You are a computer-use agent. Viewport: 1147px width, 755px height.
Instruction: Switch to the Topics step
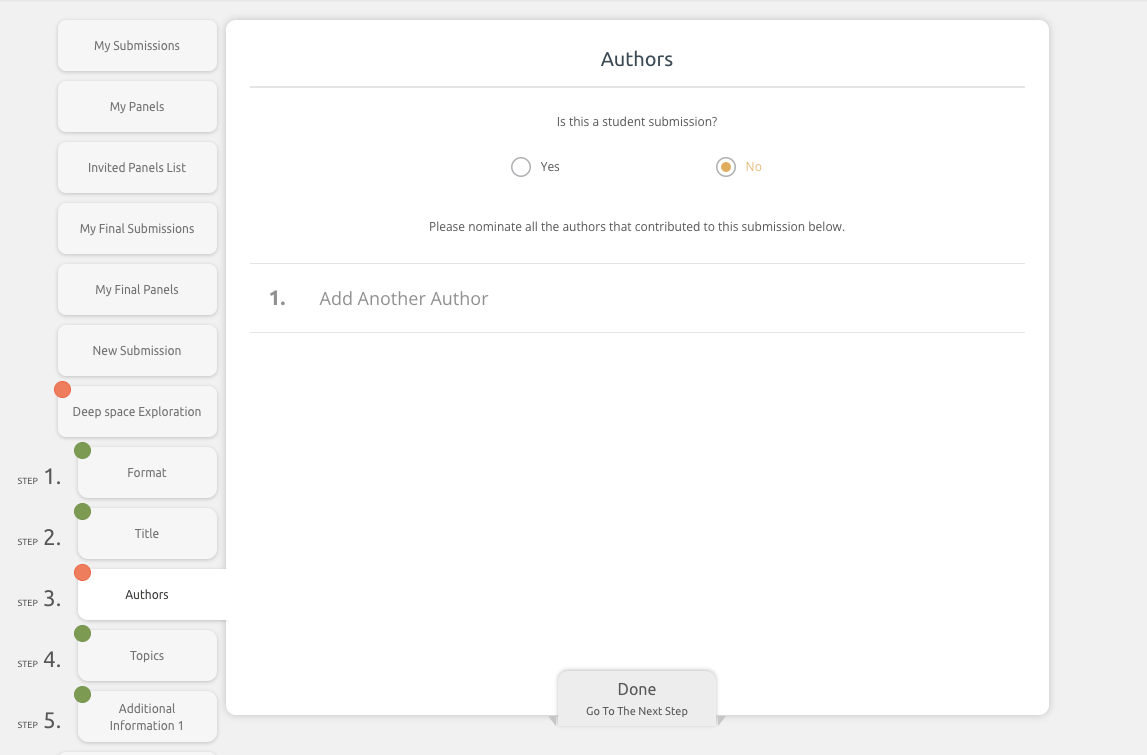point(147,656)
